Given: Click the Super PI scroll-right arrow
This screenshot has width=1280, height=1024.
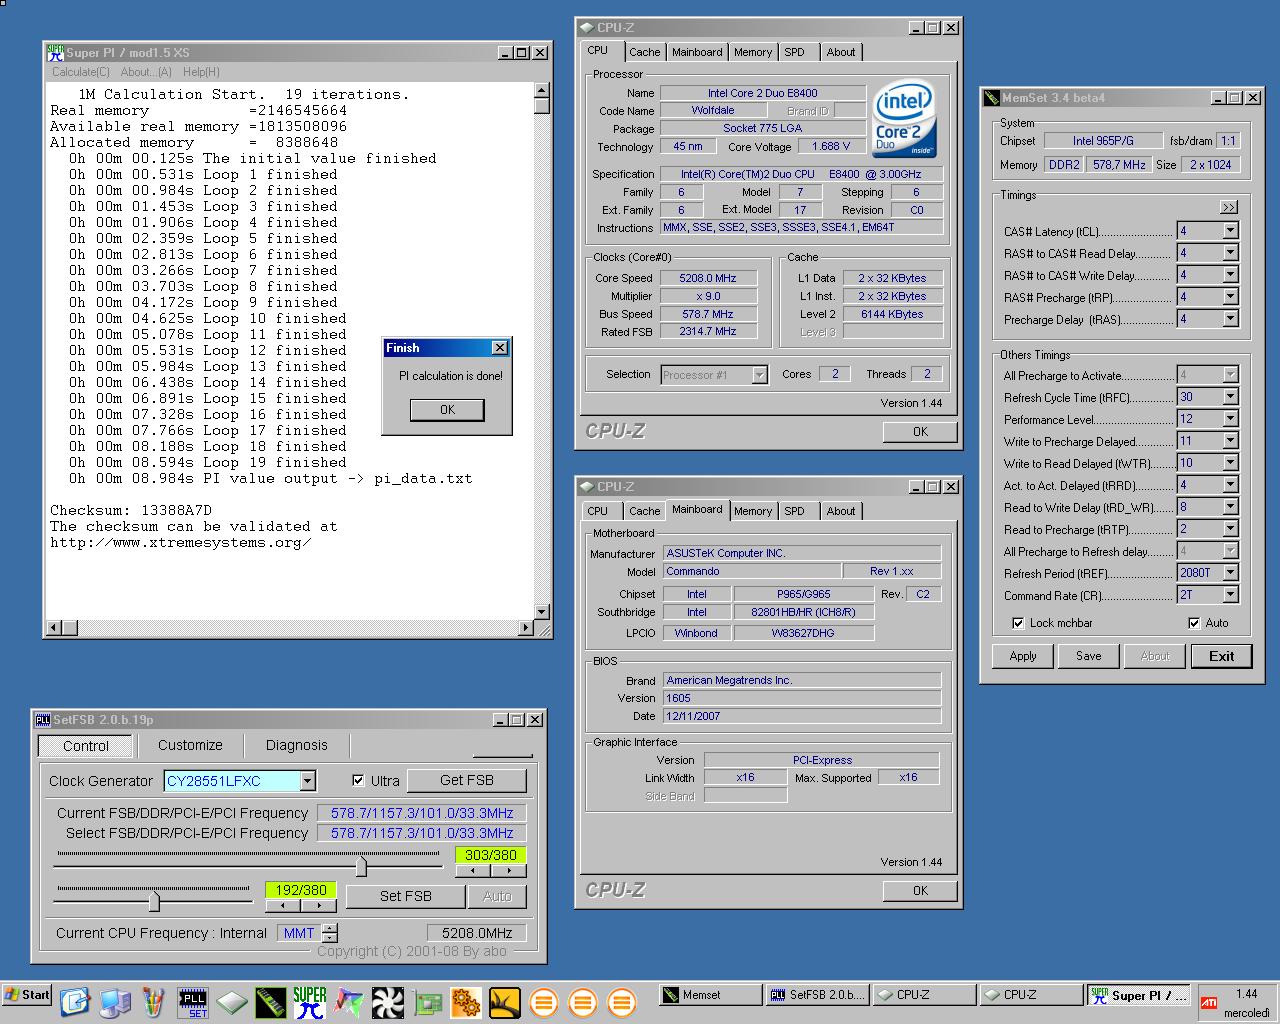Looking at the screenshot, I should click(x=525, y=628).
